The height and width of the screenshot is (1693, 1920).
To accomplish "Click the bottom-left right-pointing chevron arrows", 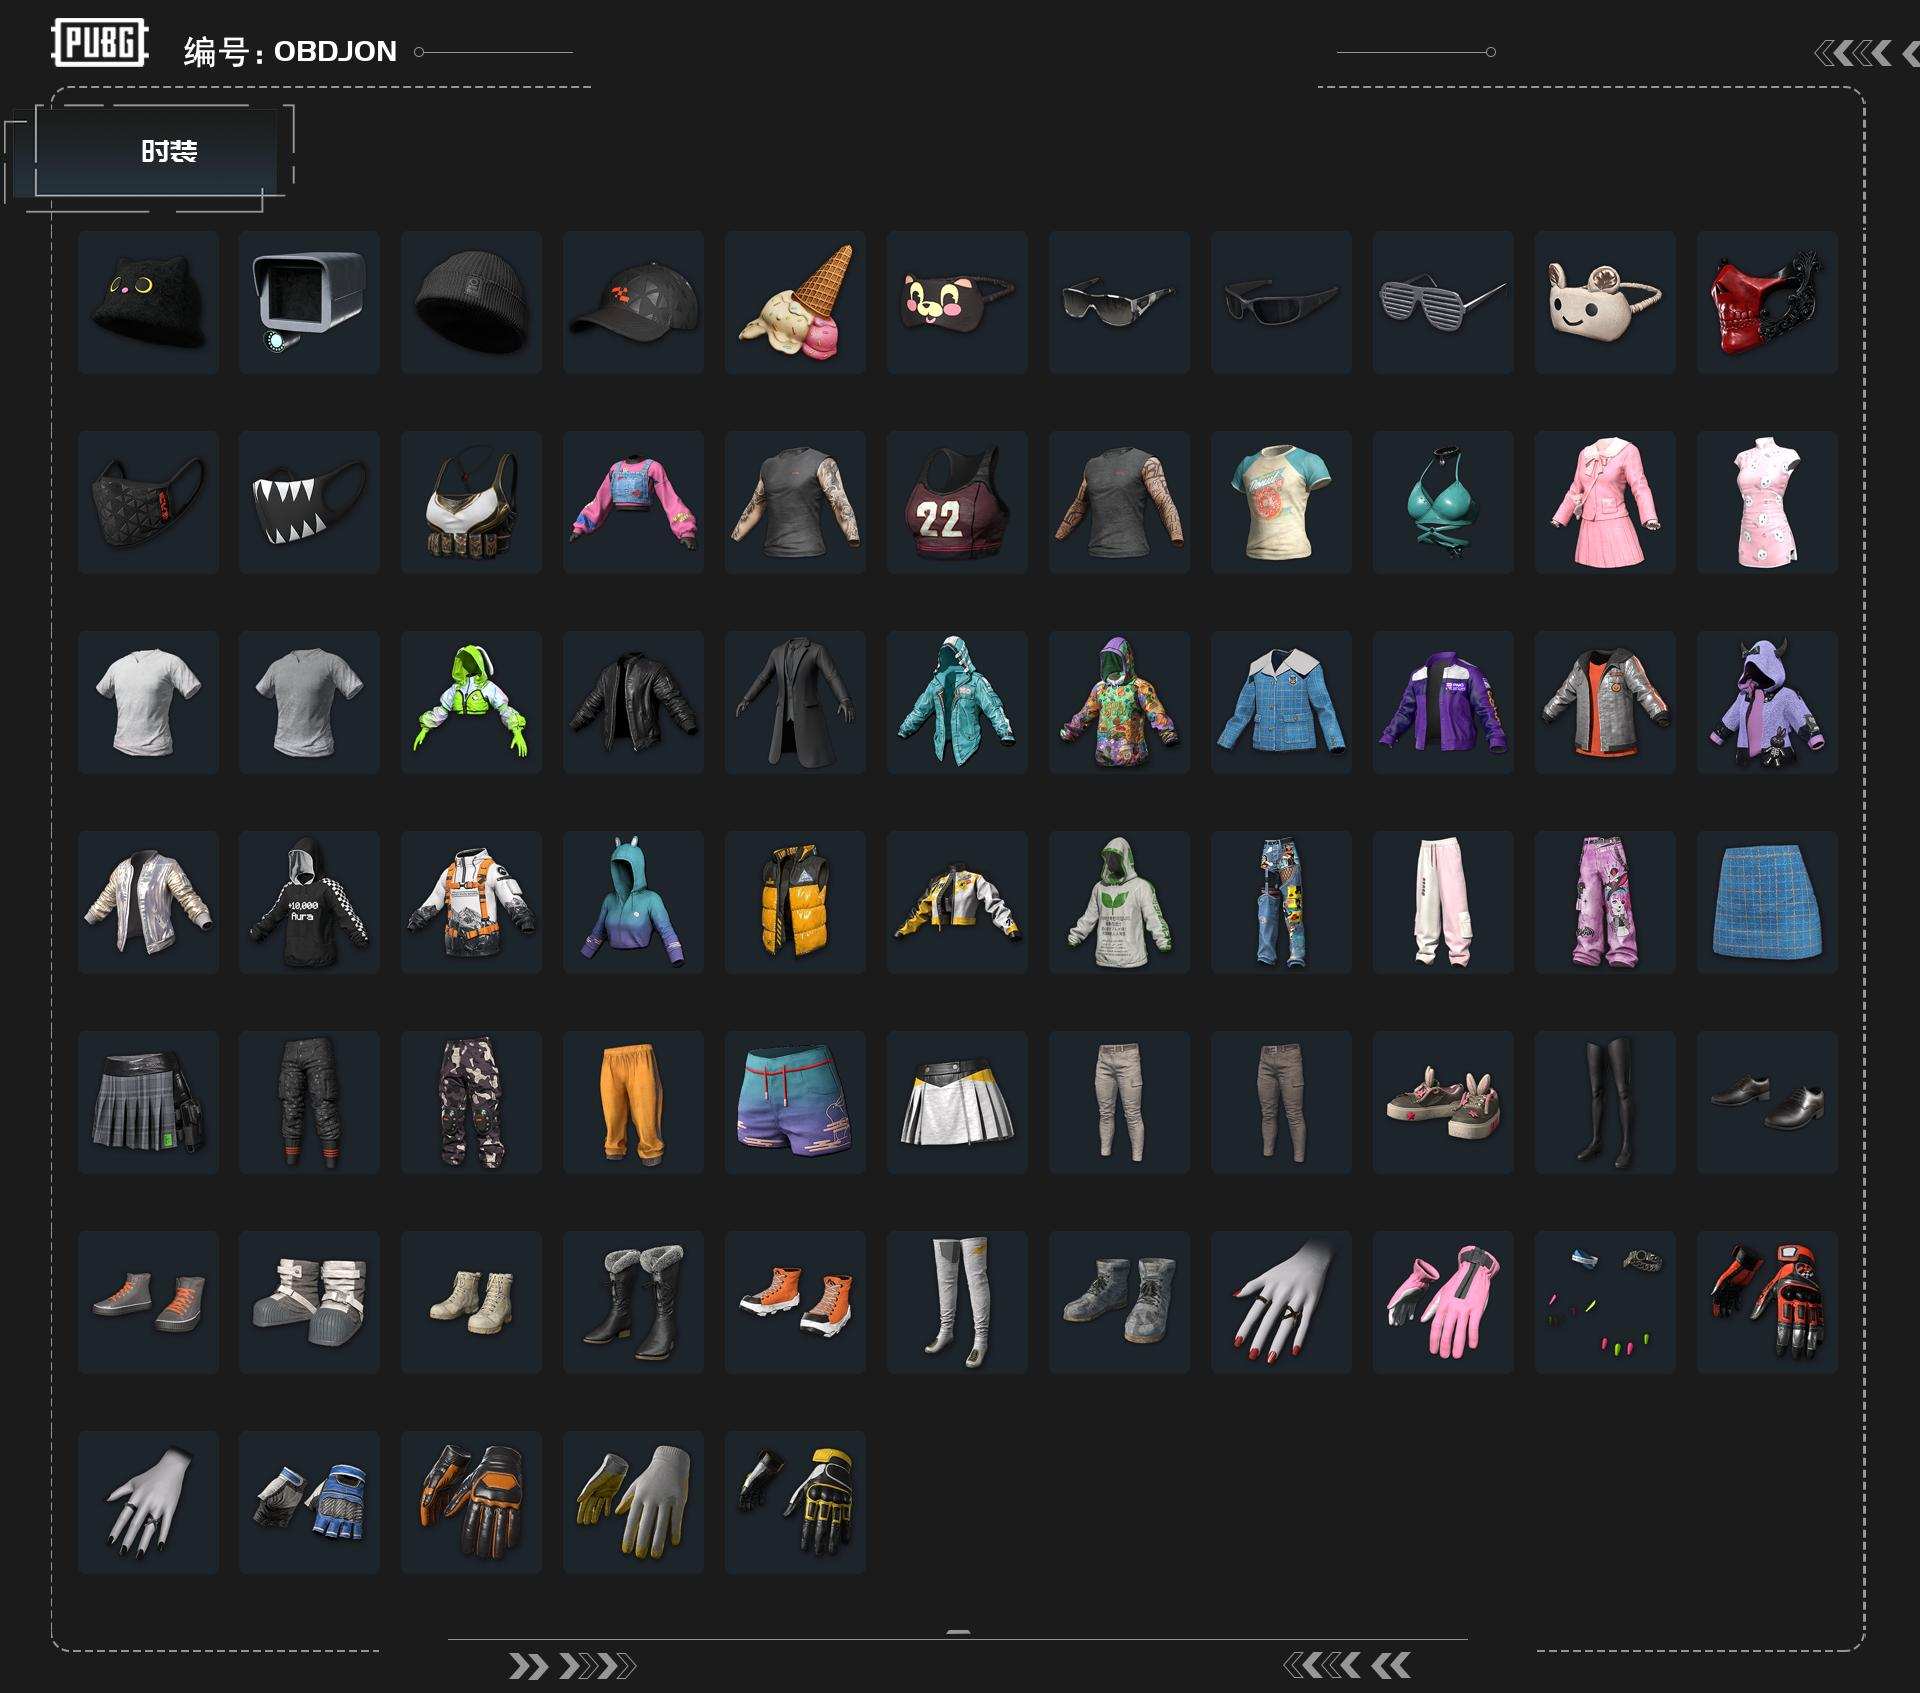I will coord(571,1666).
